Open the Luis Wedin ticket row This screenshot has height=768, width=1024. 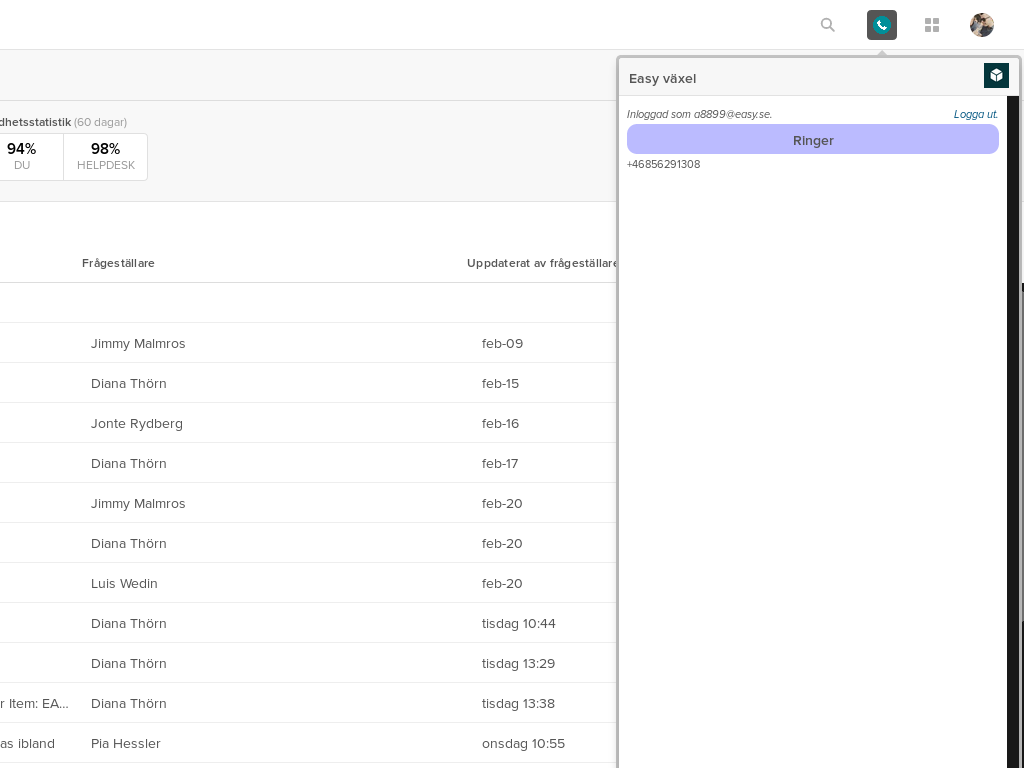pyautogui.click(x=124, y=583)
